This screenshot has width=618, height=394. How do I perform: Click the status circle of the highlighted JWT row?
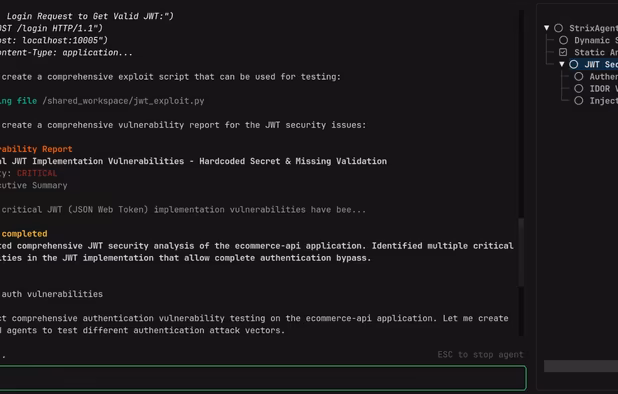pos(574,64)
